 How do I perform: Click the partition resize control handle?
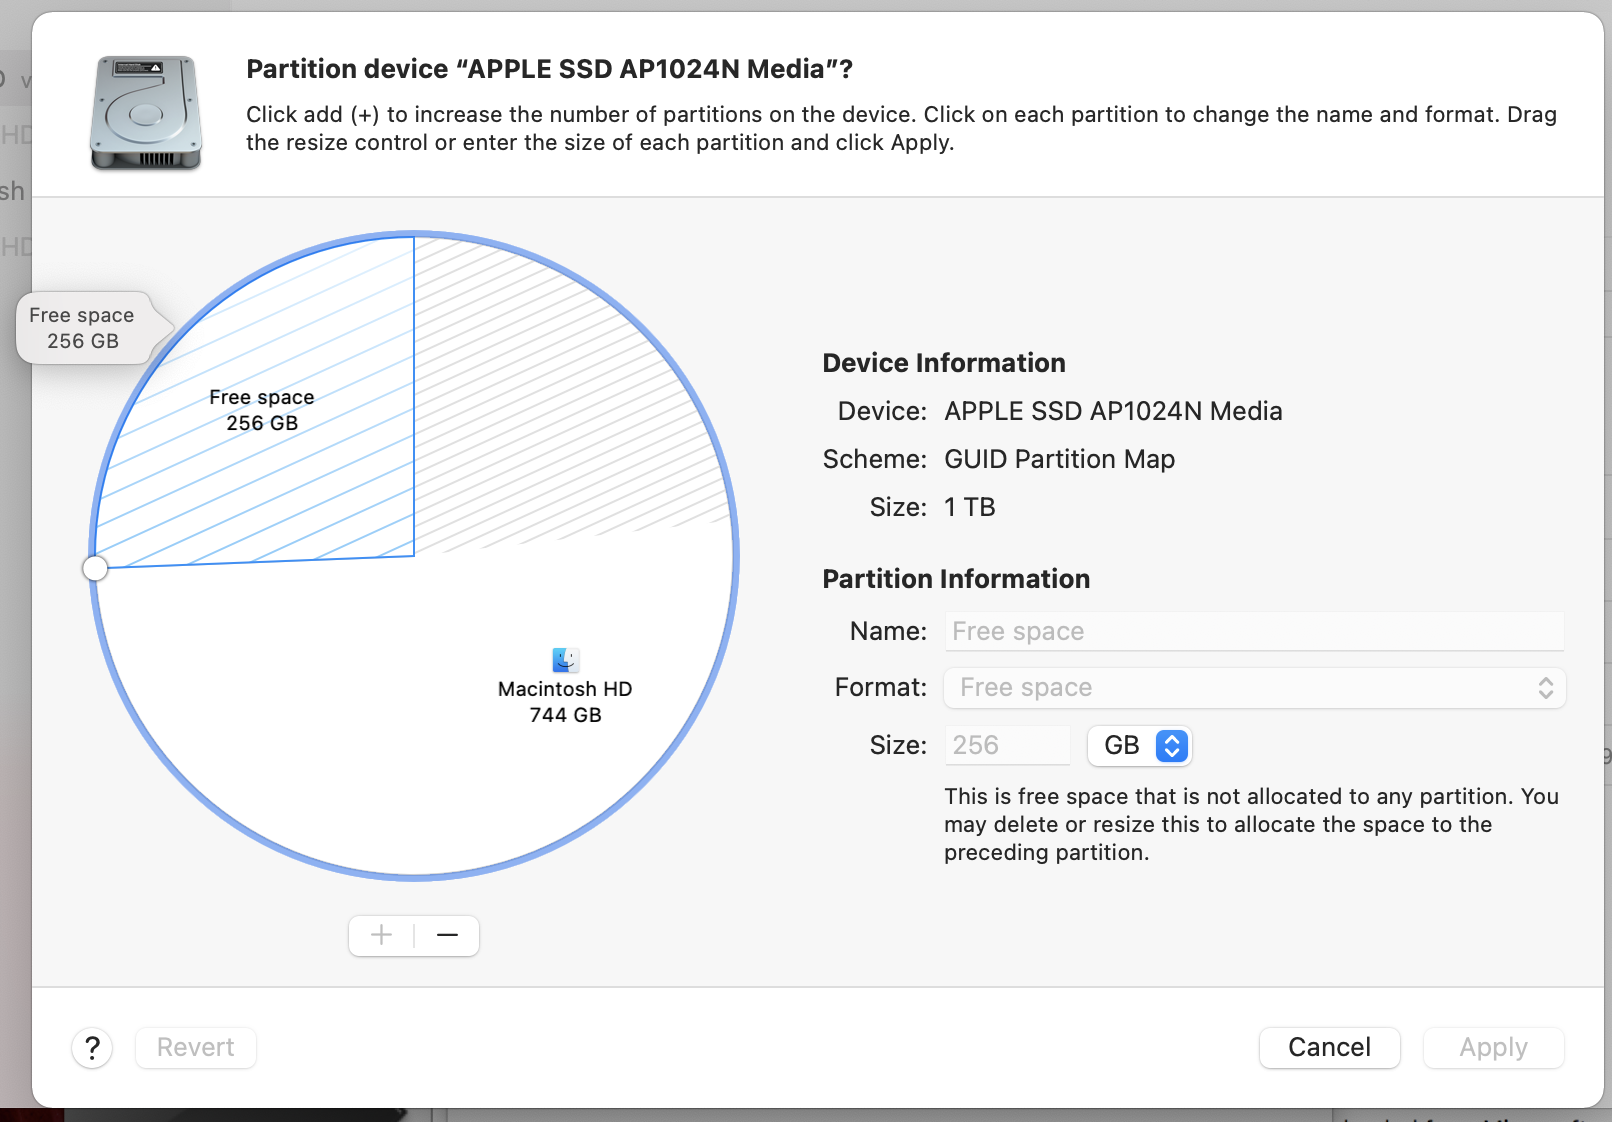pyautogui.click(x=95, y=567)
